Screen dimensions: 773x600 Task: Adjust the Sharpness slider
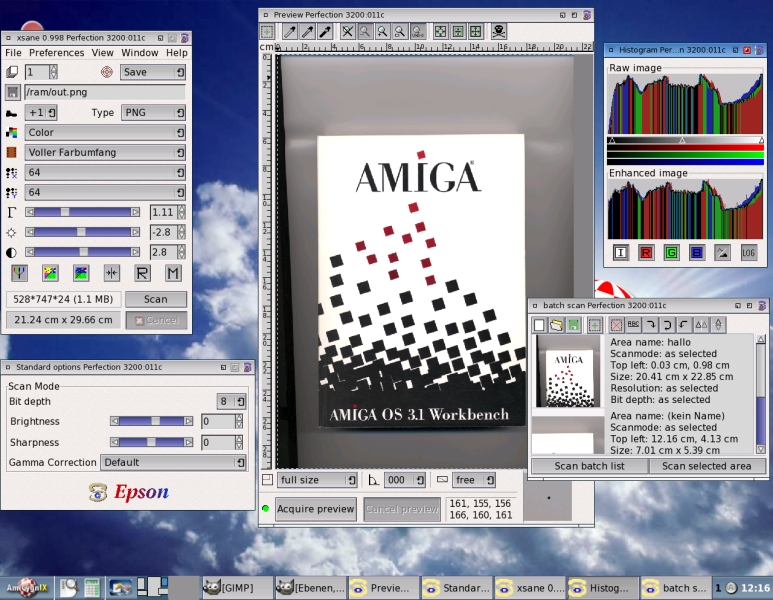click(151, 442)
